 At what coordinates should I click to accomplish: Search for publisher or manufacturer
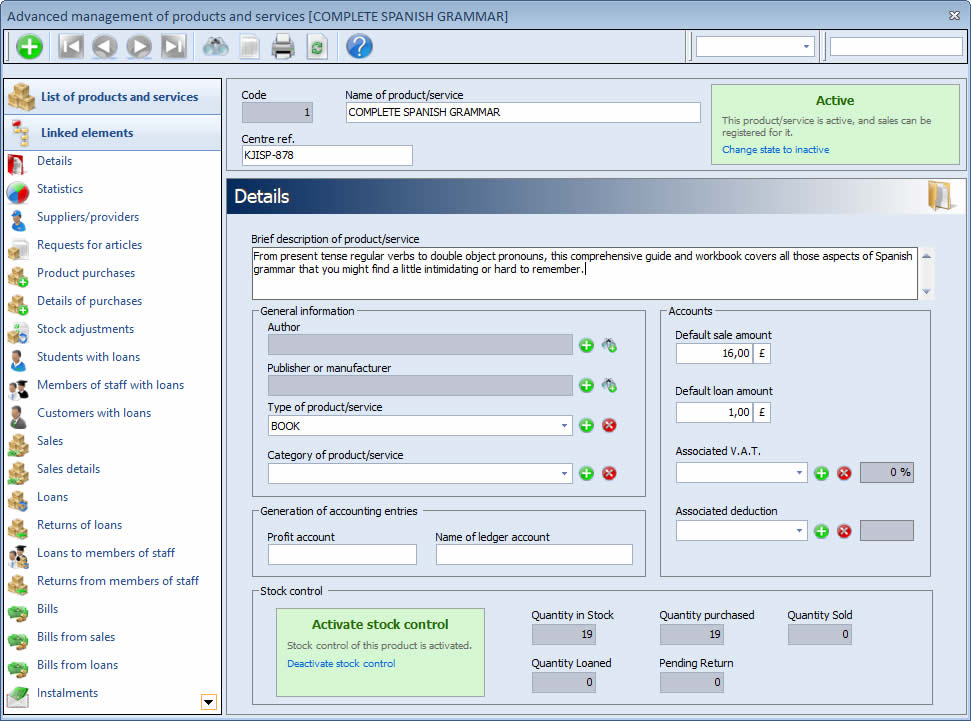coord(609,386)
